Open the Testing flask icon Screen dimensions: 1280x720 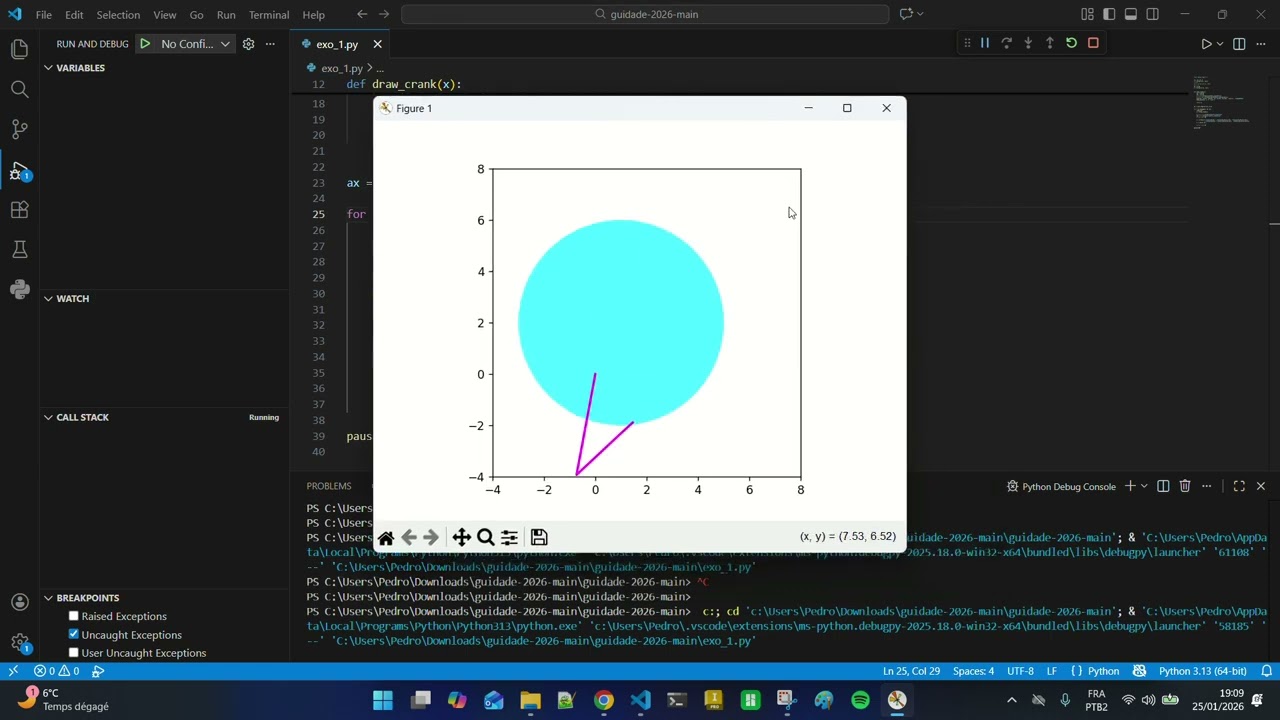coord(19,249)
